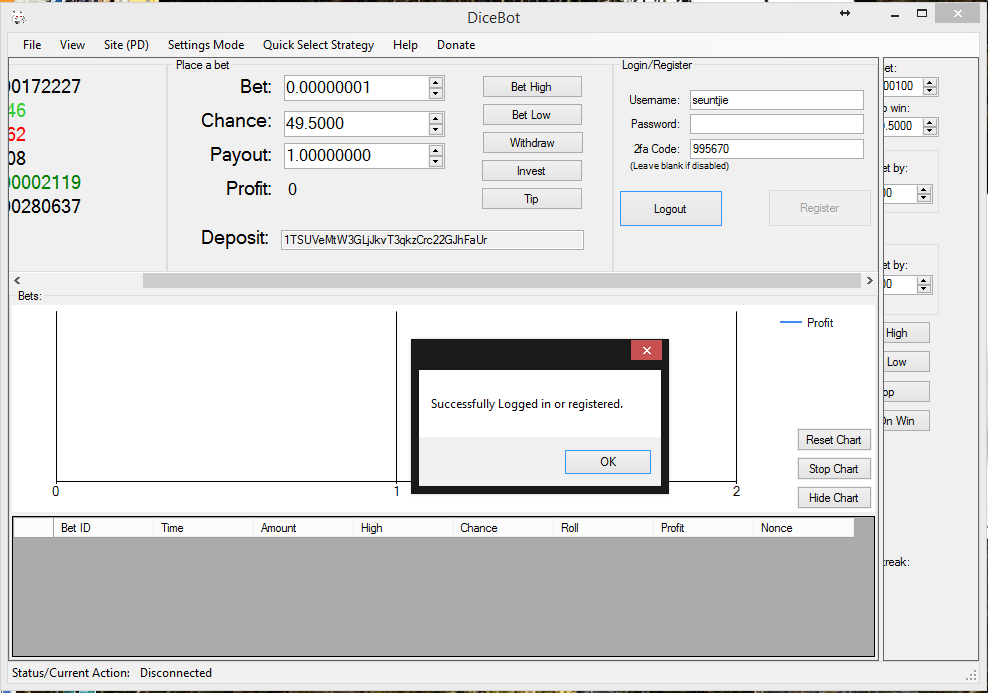Click the Invest button
988x693 pixels.
pos(531,171)
